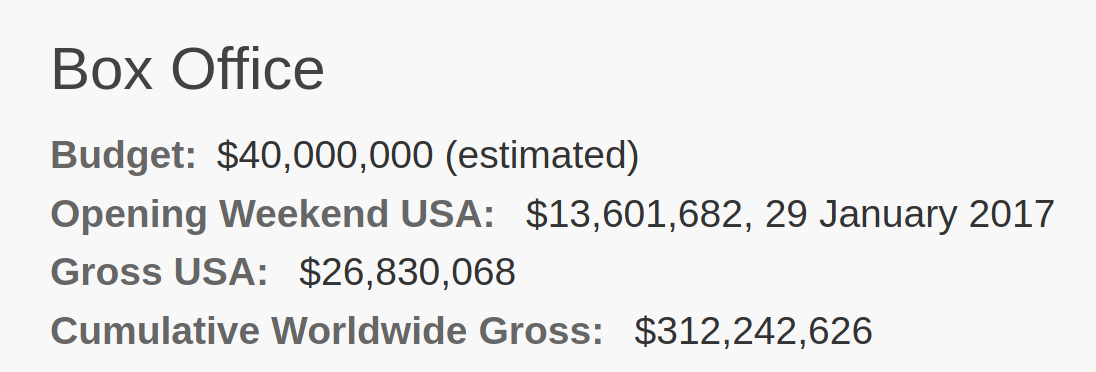This screenshot has width=1096, height=372.
Task: Click the word Cumulative in the last row
Action: click(x=155, y=330)
